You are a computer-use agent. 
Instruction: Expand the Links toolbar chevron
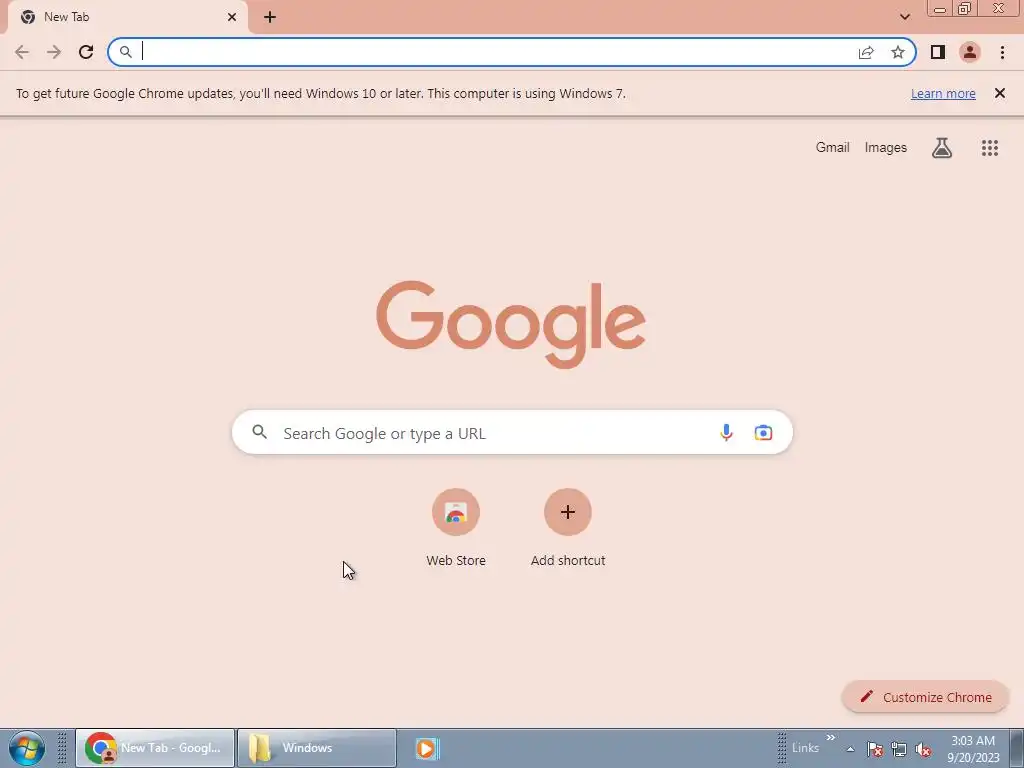click(x=831, y=738)
